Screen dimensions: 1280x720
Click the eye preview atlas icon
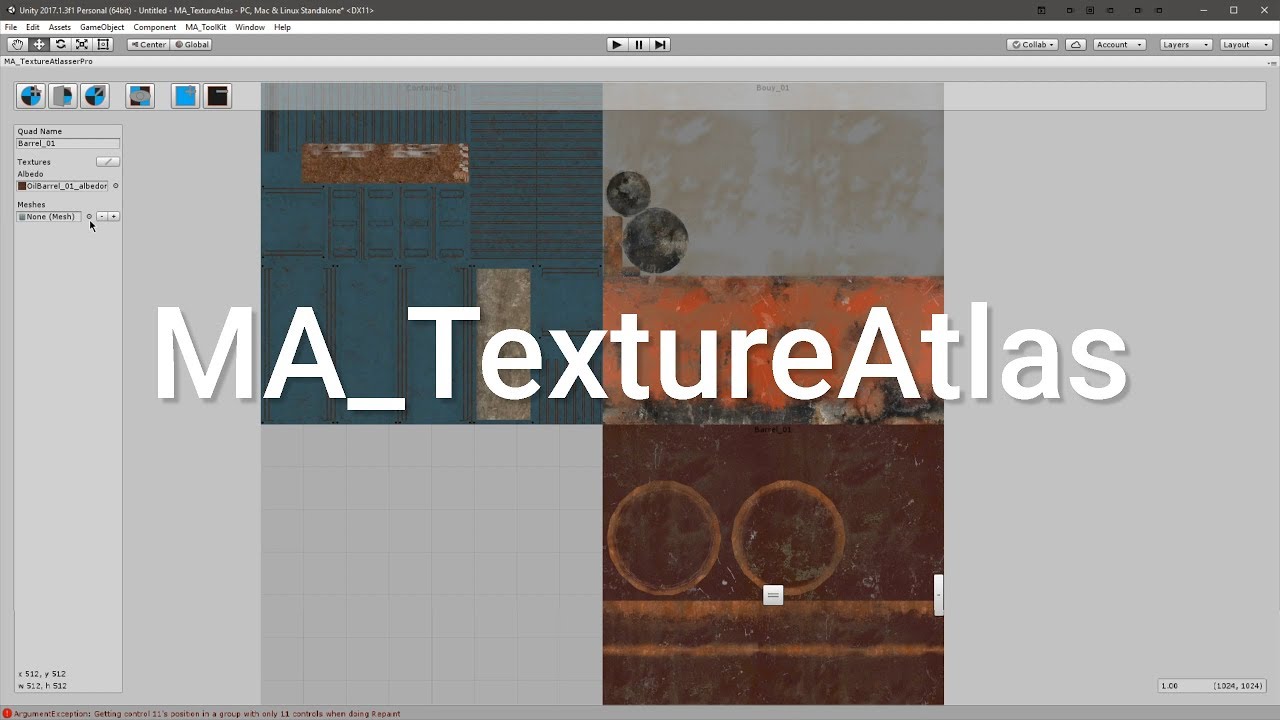coord(140,96)
